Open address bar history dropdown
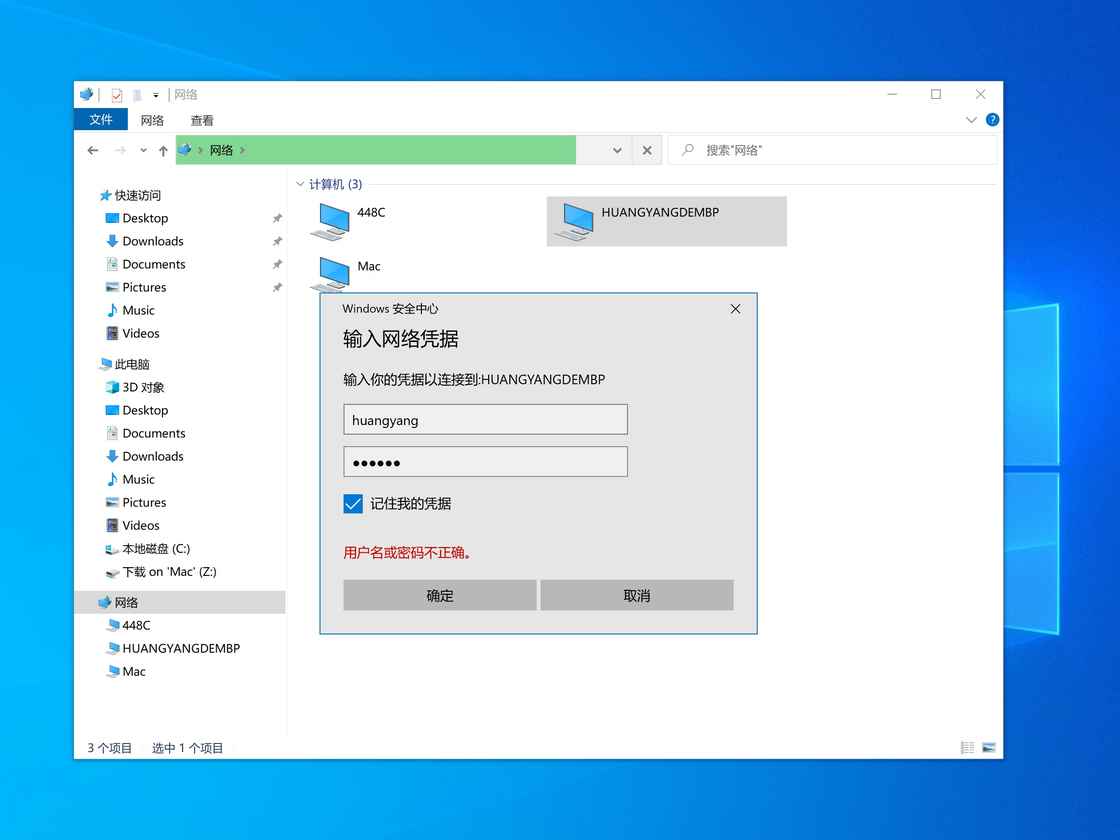The width and height of the screenshot is (1120, 840). 617,151
